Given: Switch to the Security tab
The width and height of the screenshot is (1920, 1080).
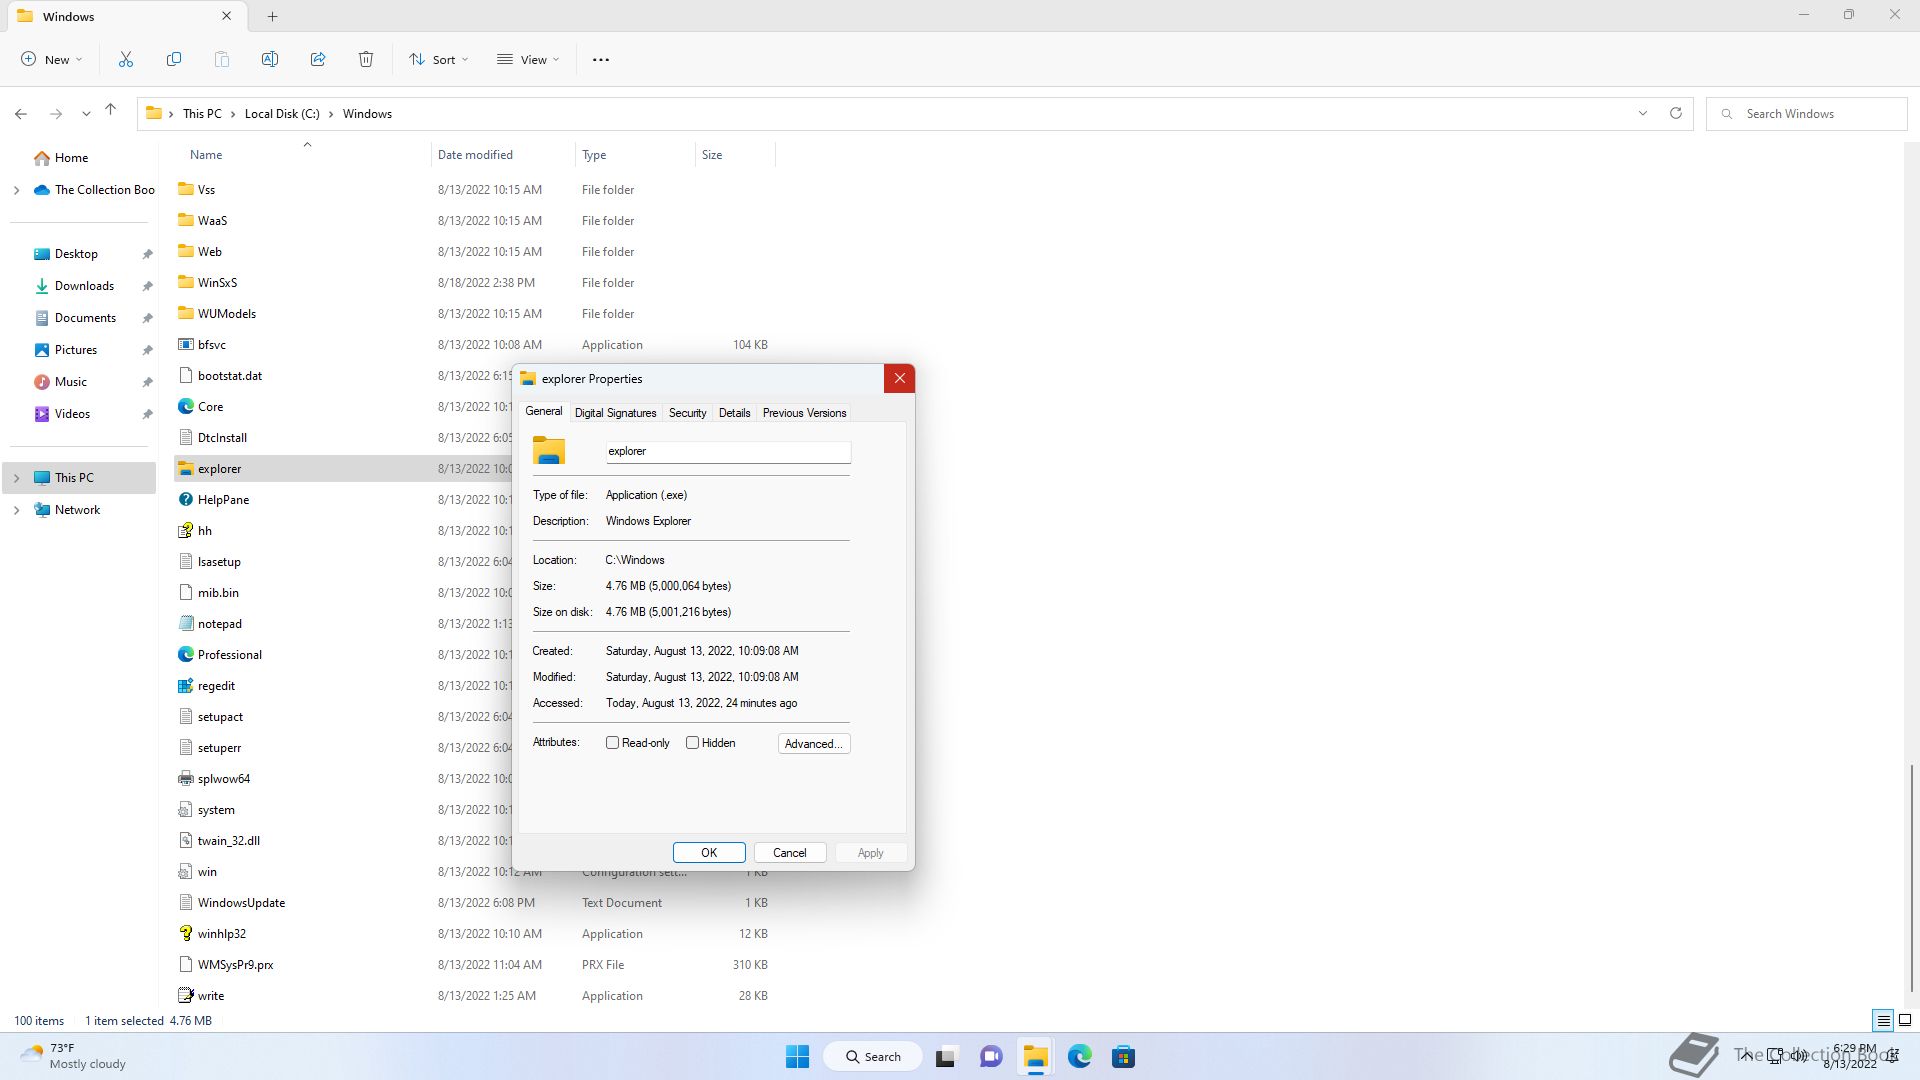Looking at the screenshot, I should point(687,413).
